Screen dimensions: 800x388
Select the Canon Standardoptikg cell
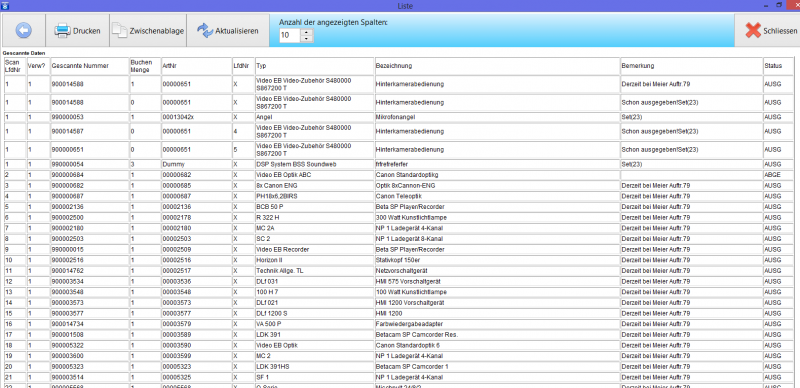pos(497,175)
